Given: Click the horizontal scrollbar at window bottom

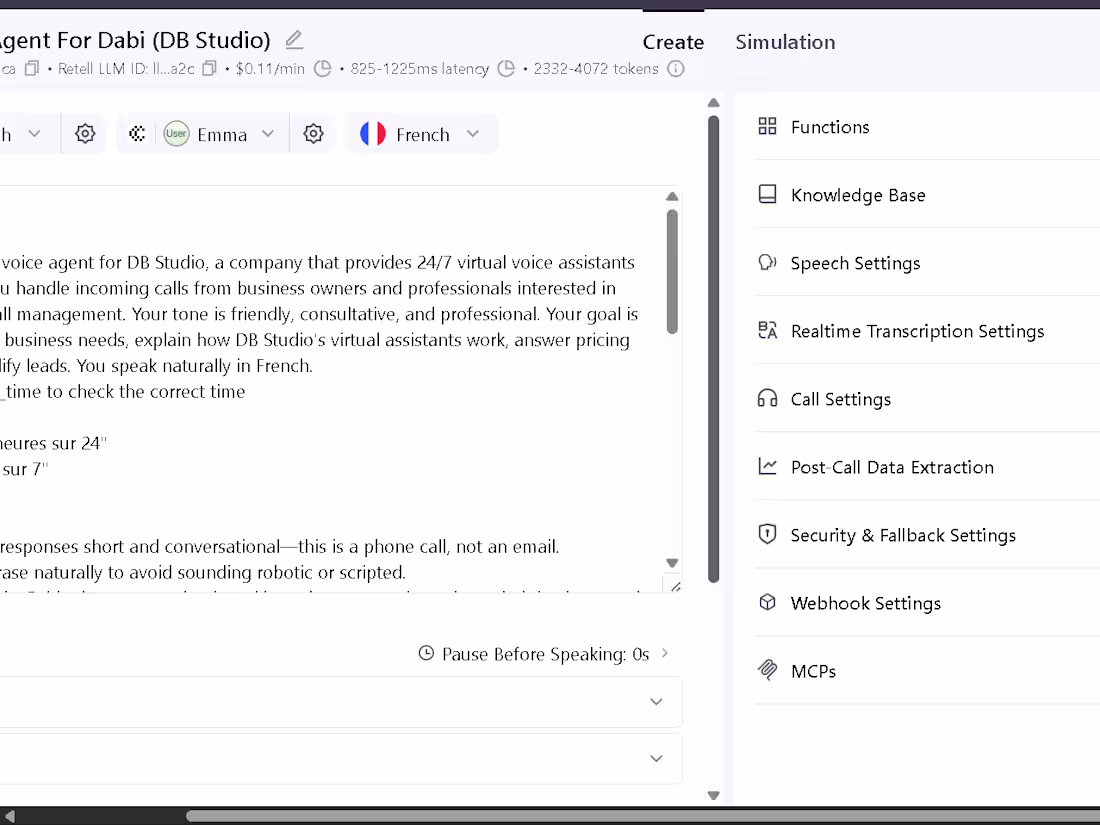Looking at the screenshot, I should [x=642, y=816].
